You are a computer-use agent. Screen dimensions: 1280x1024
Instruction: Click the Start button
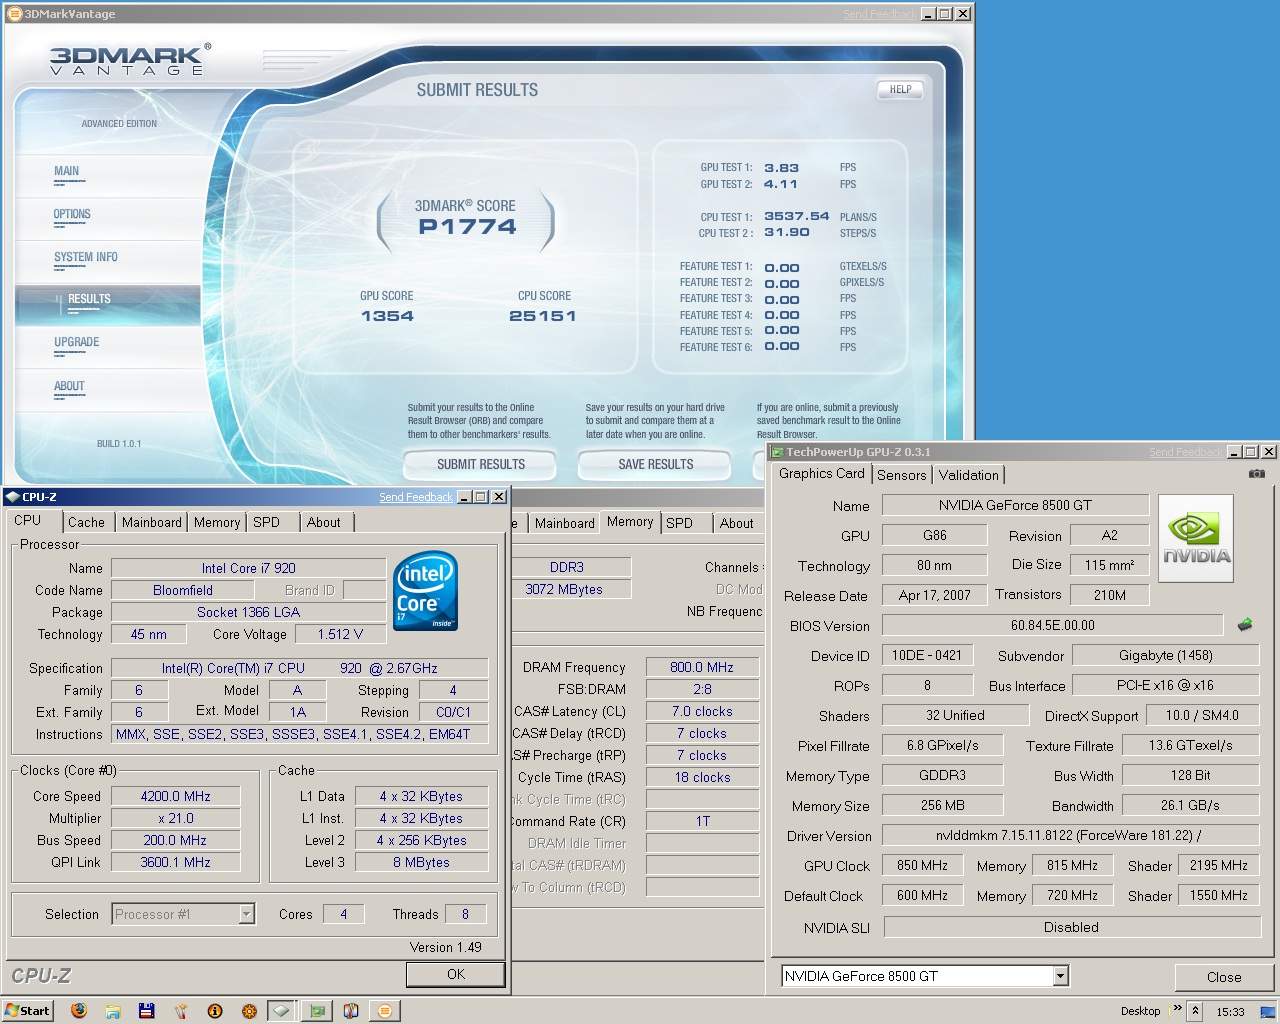(x=27, y=1011)
